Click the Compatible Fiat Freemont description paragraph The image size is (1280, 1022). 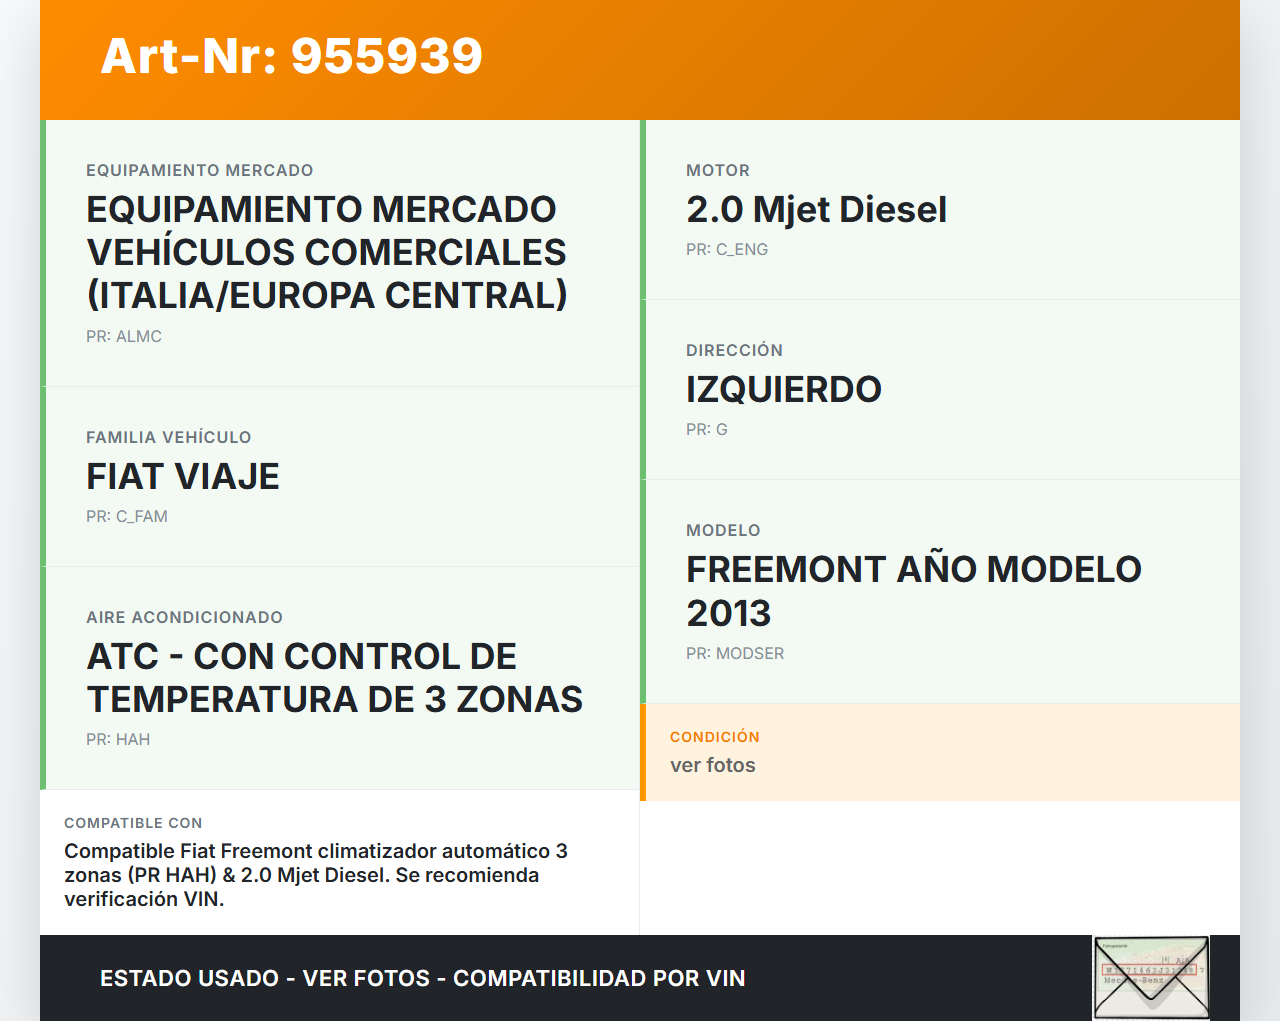pyautogui.click(x=316, y=875)
